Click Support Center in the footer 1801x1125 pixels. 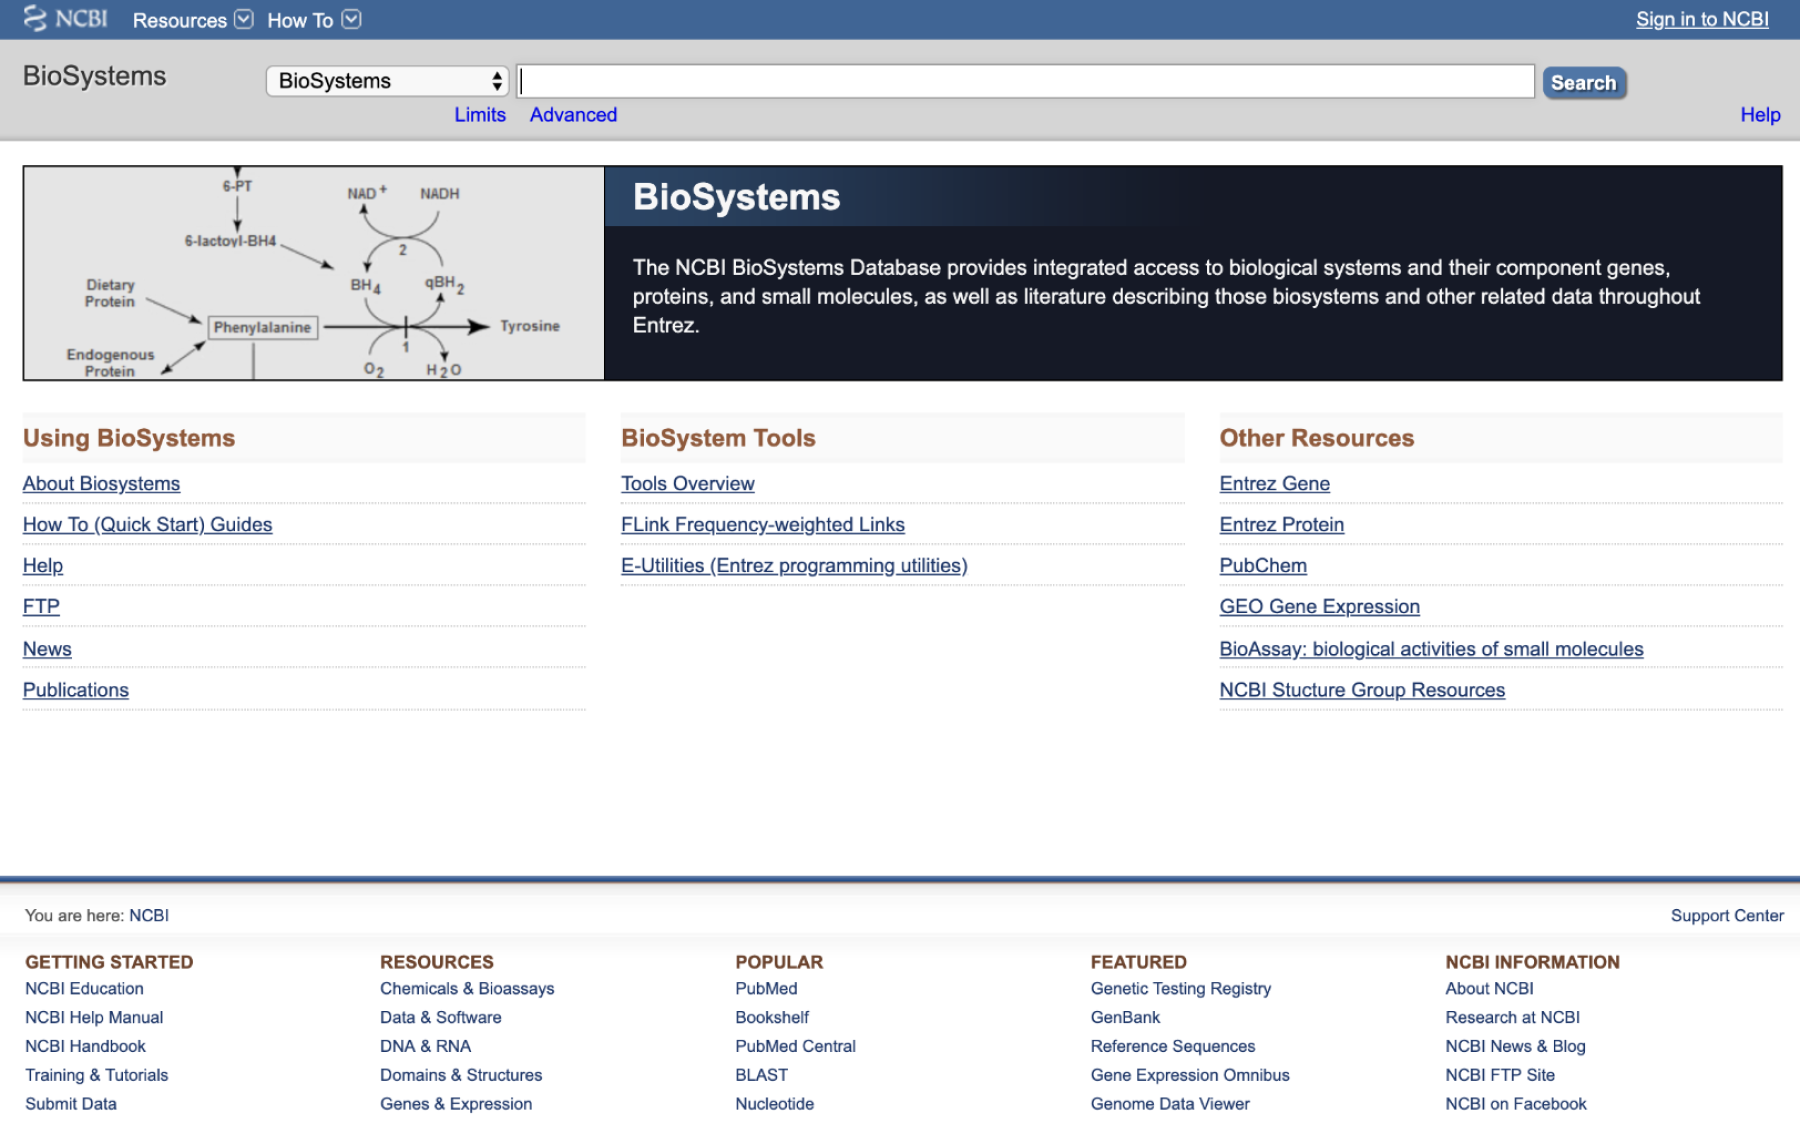pyautogui.click(x=1726, y=916)
